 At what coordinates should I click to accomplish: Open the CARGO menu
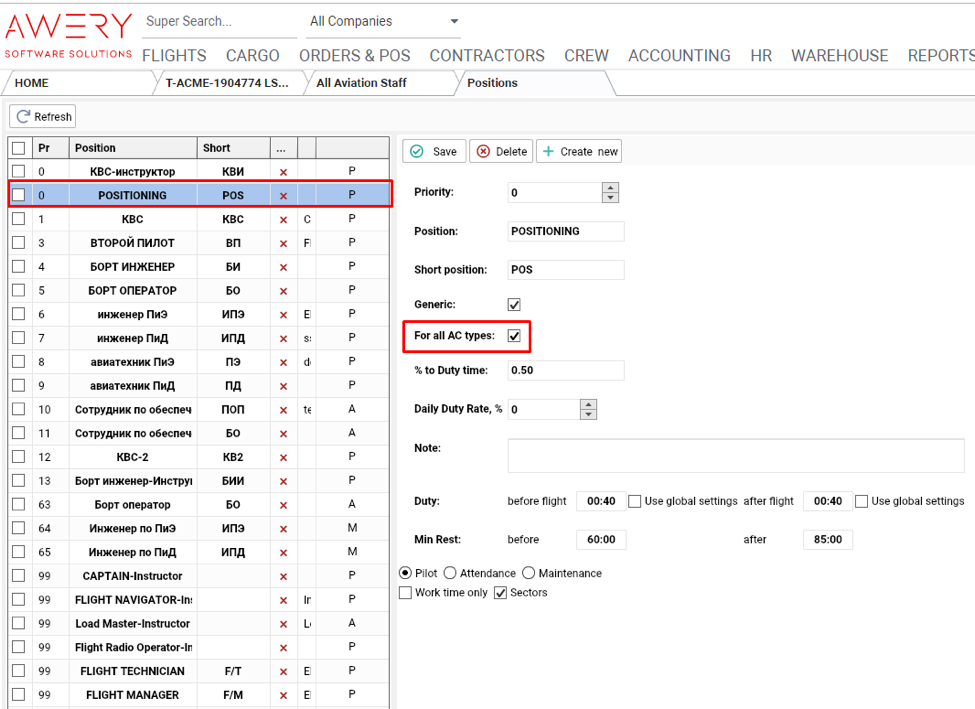click(x=252, y=56)
